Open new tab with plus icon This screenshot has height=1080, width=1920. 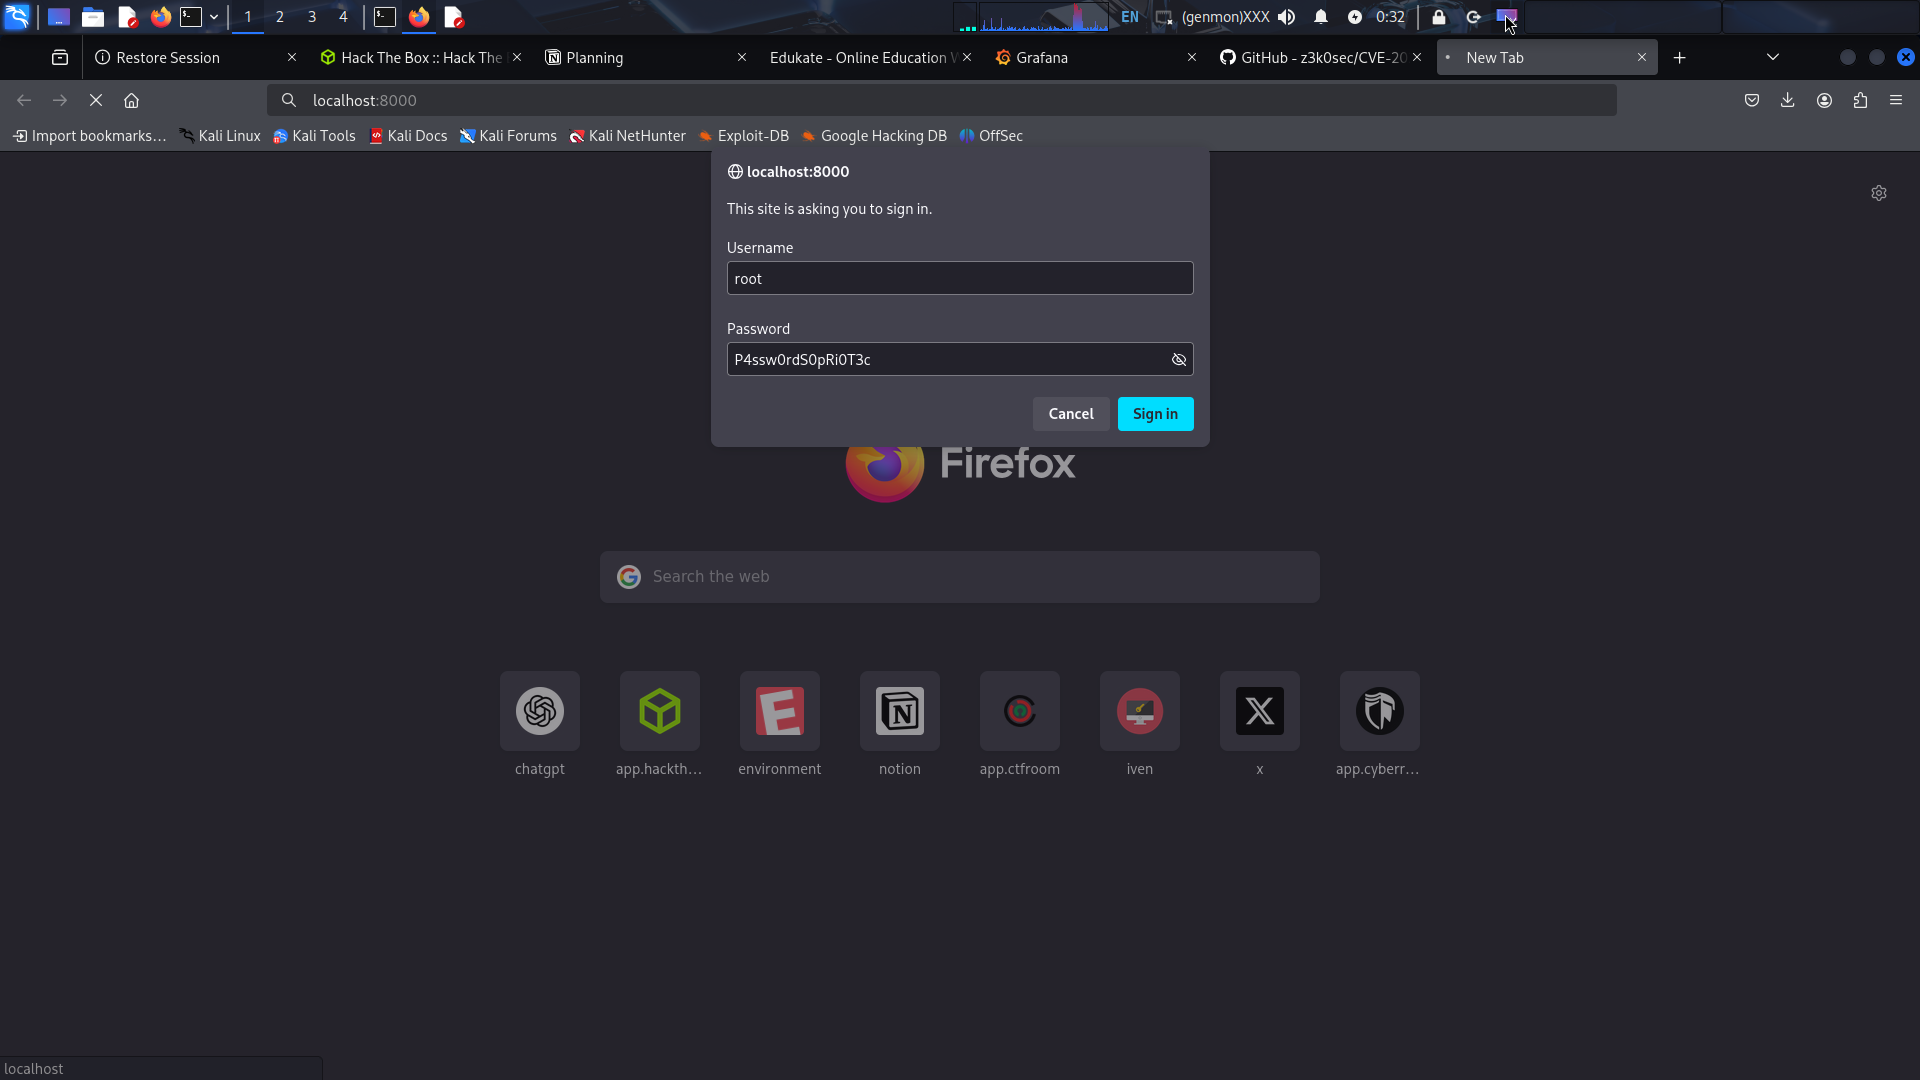[1679, 58]
